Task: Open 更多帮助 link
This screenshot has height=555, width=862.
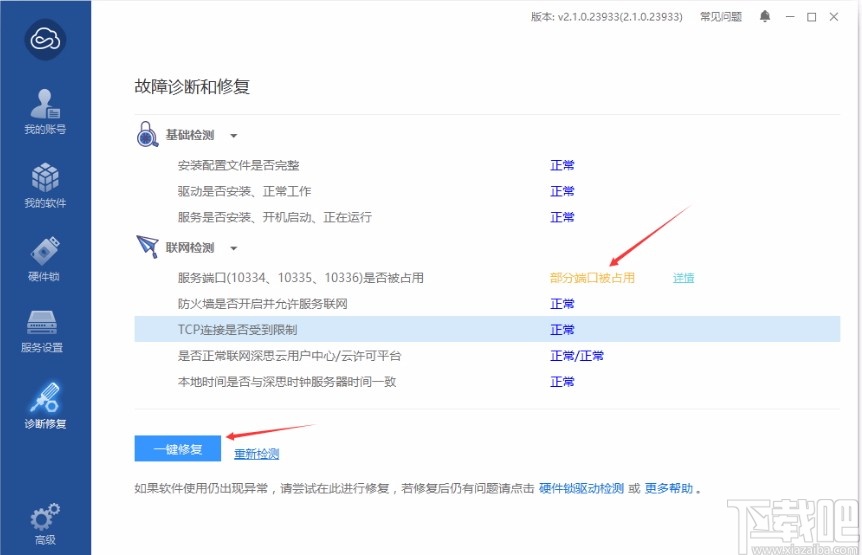Action: tap(668, 488)
